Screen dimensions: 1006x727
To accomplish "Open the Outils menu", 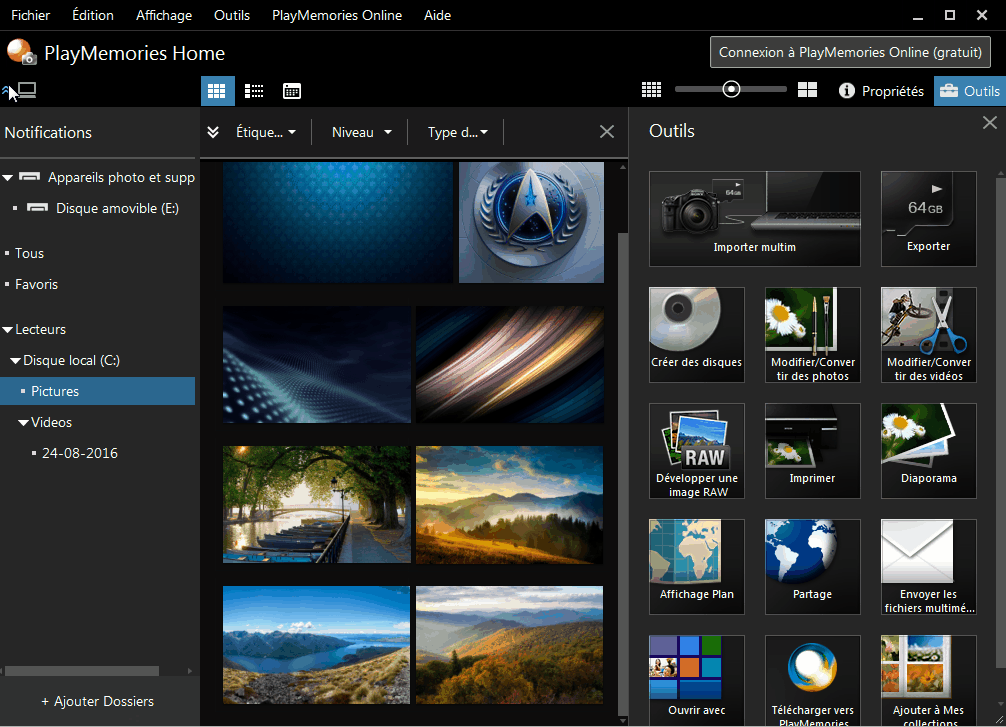I will [x=232, y=15].
